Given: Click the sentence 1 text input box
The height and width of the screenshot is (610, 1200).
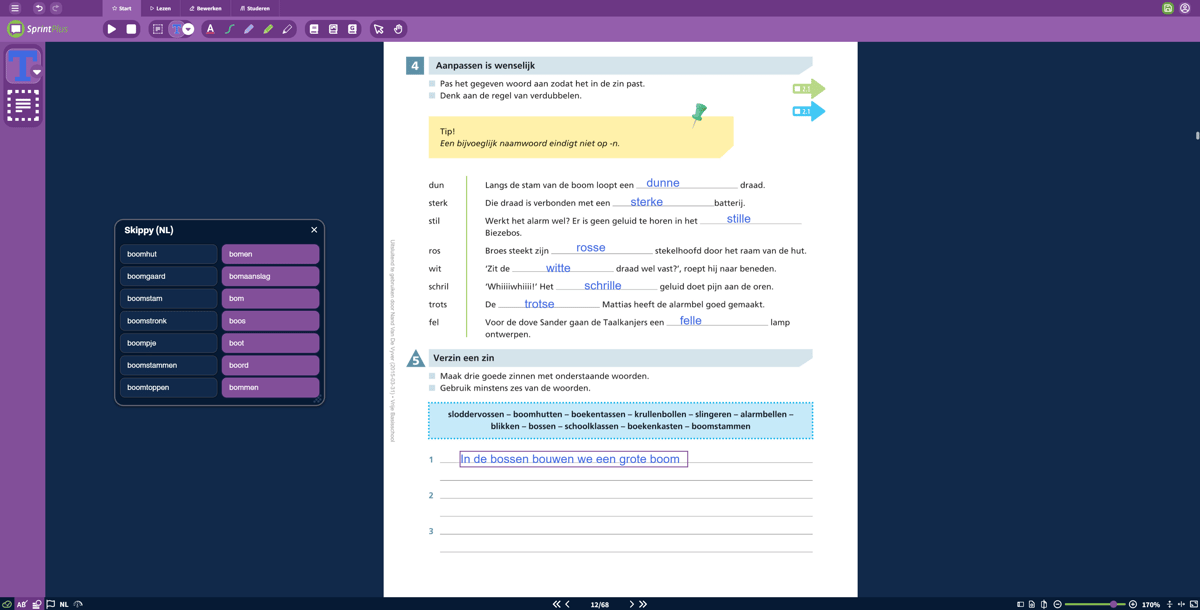Looking at the screenshot, I should pos(573,459).
